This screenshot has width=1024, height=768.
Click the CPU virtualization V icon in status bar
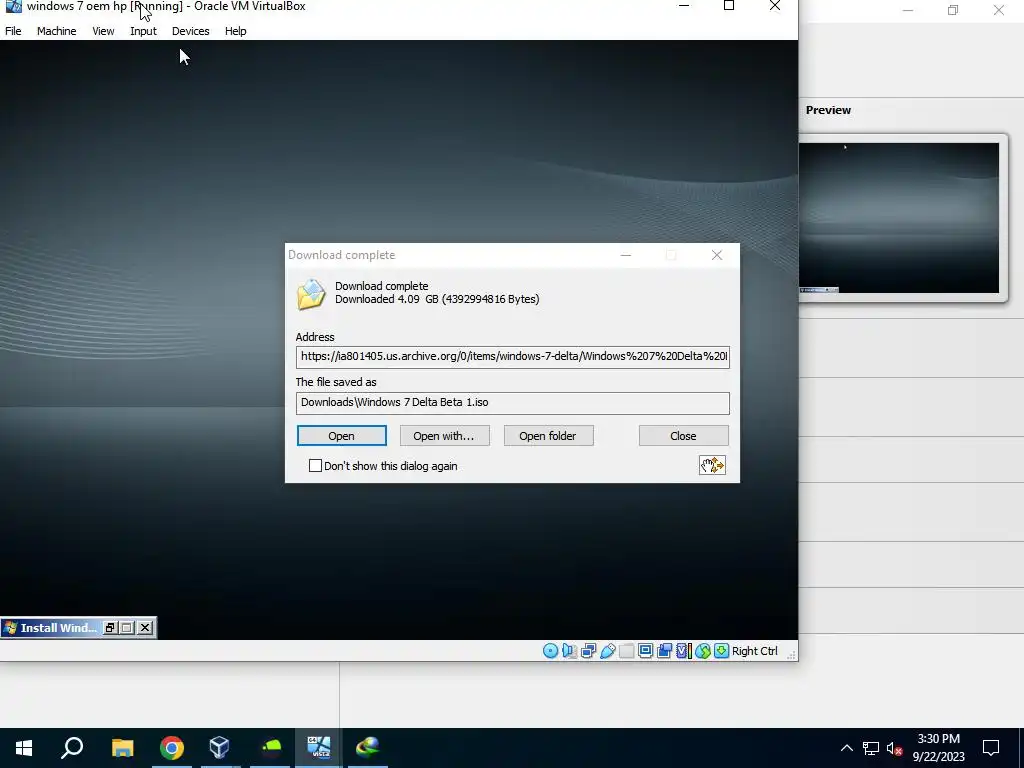click(x=683, y=650)
